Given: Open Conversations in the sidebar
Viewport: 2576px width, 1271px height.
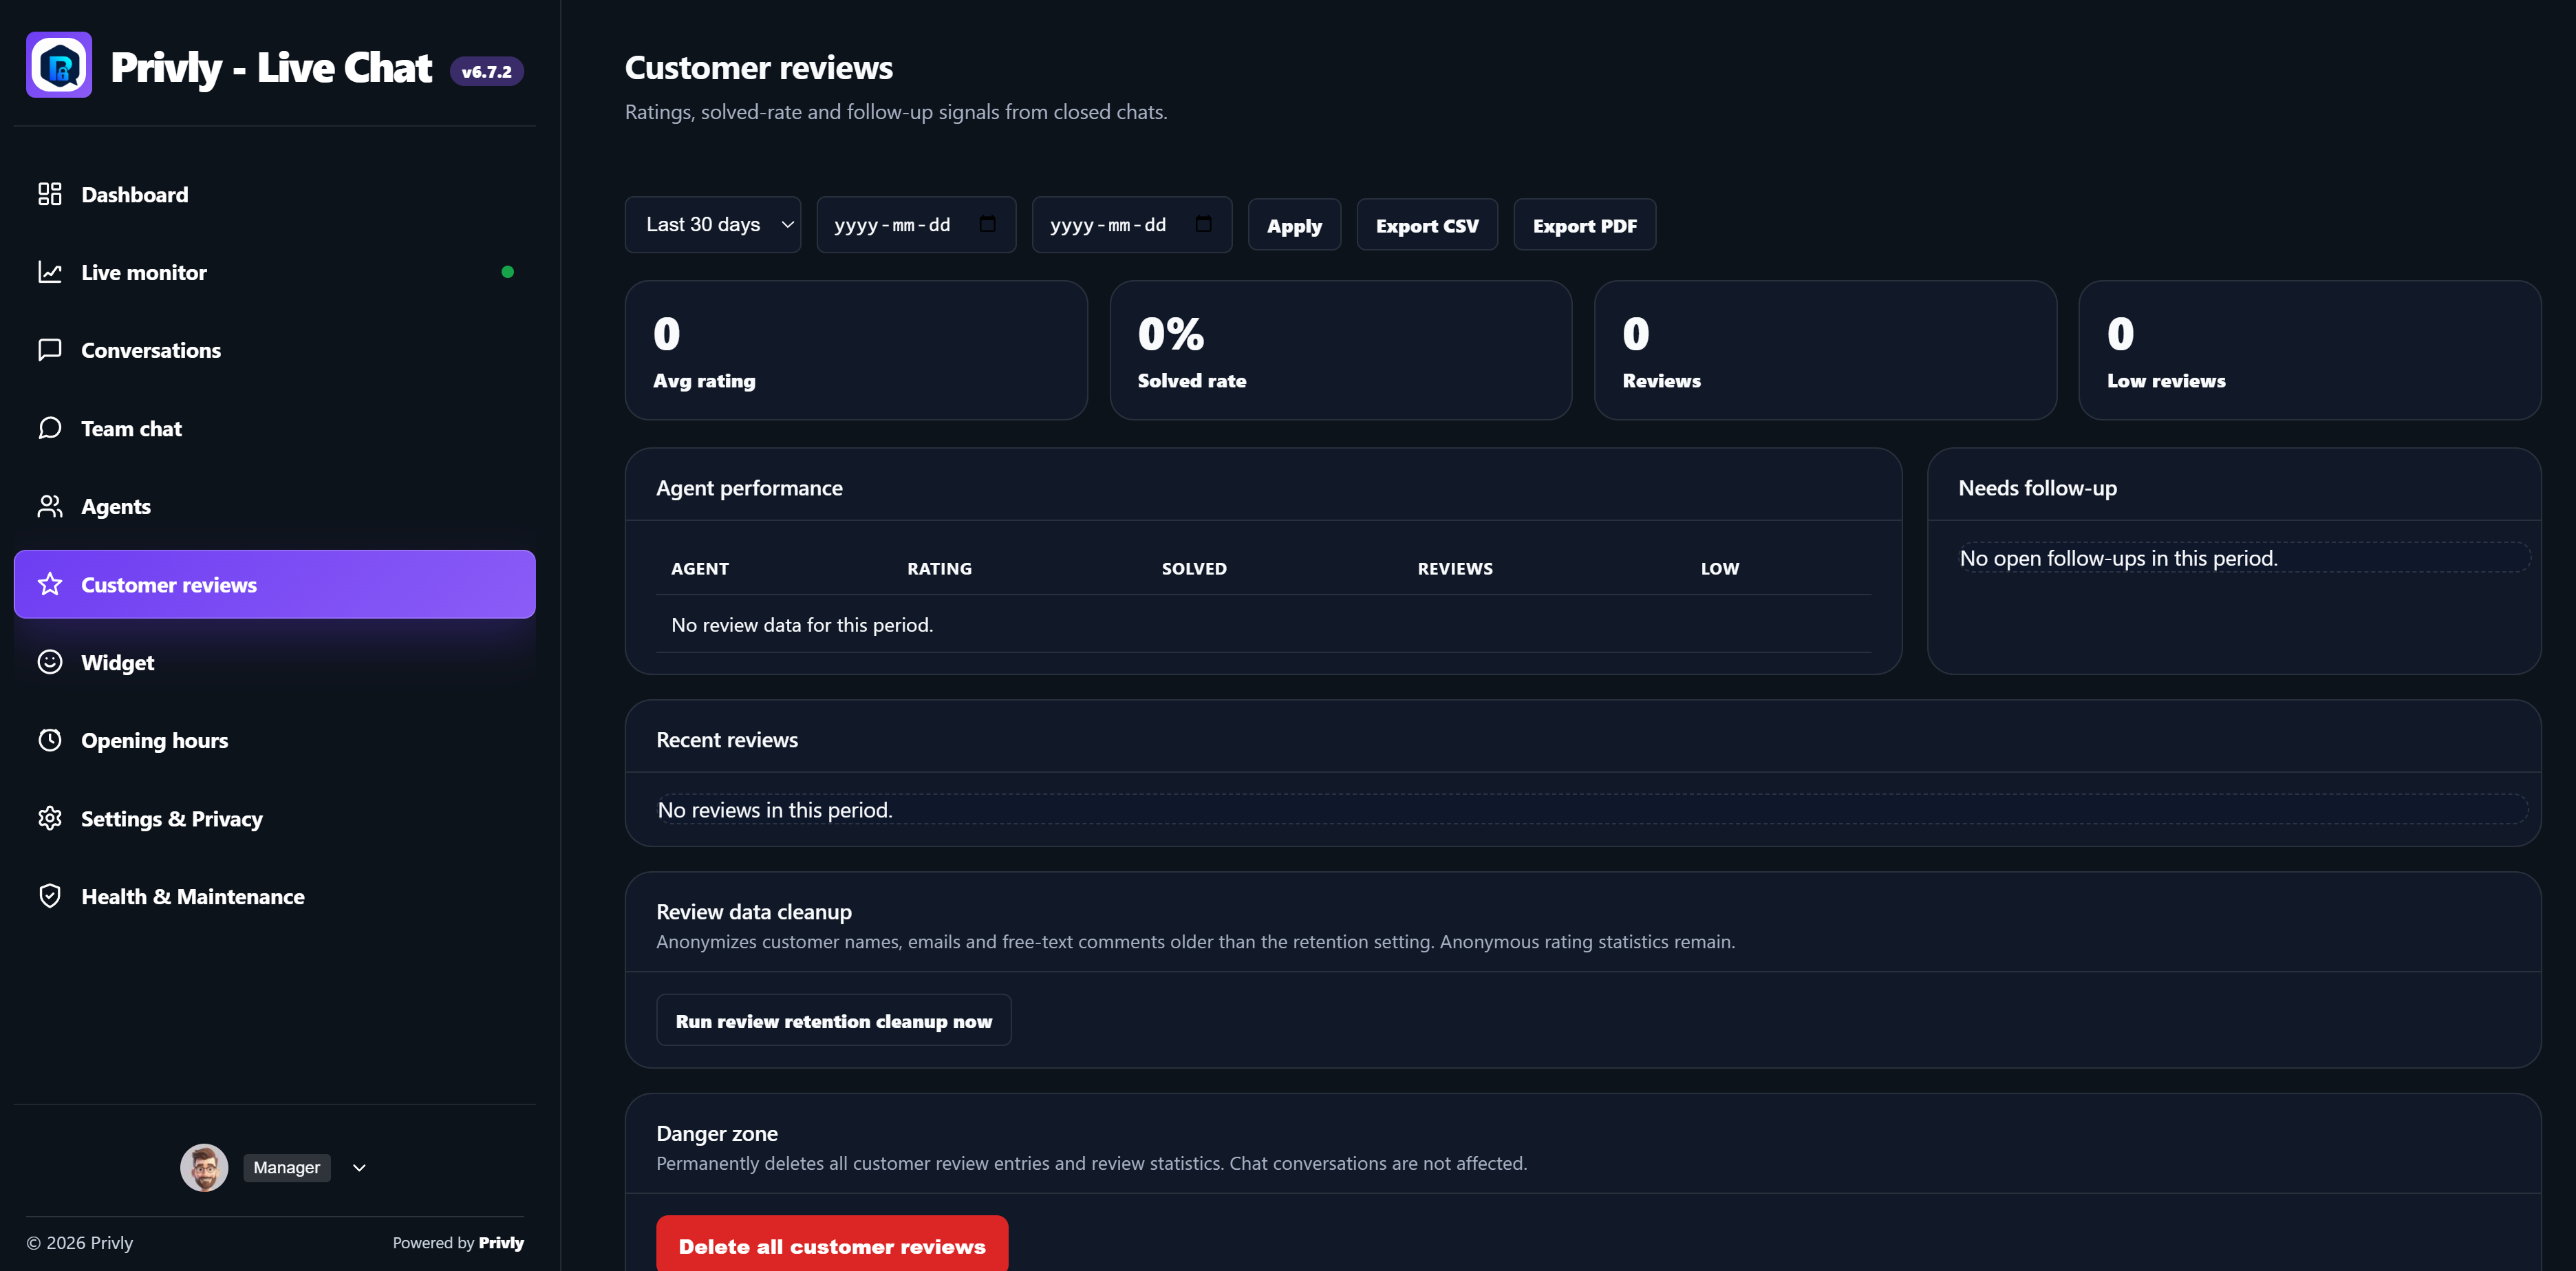Looking at the screenshot, I should point(275,350).
